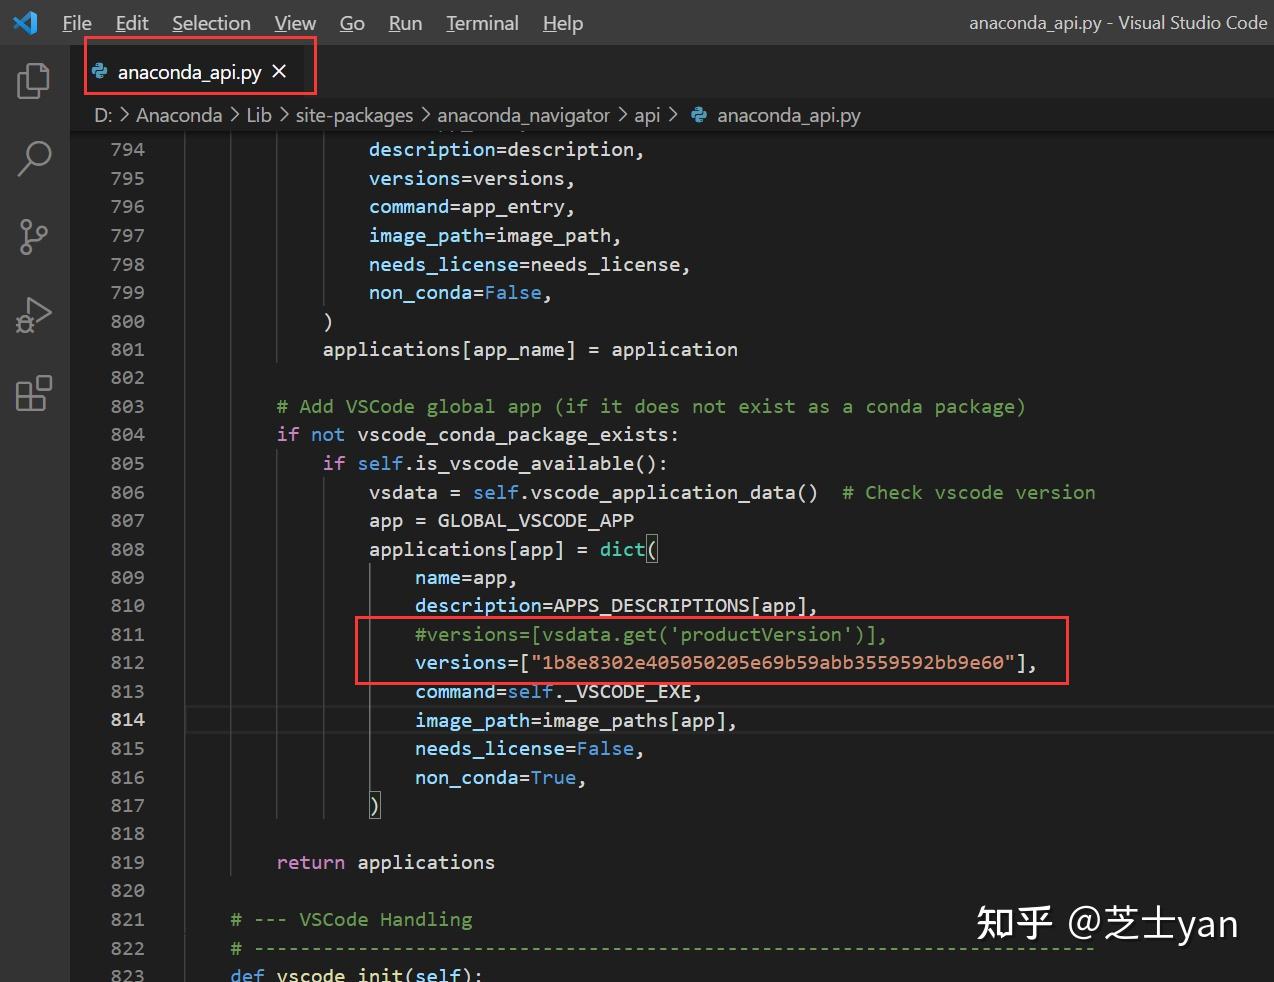
Task: Click the Visual Studio Code logo
Action: coord(24,22)
